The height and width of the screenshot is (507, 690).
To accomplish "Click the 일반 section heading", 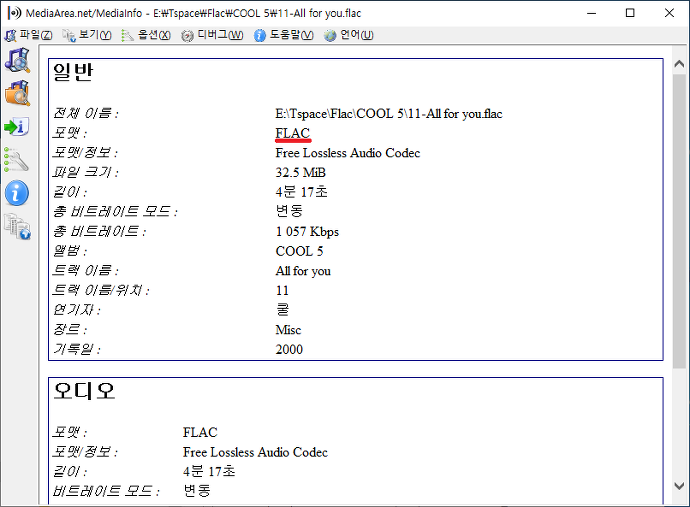I will pyautogui.click(x=73, y=72).
